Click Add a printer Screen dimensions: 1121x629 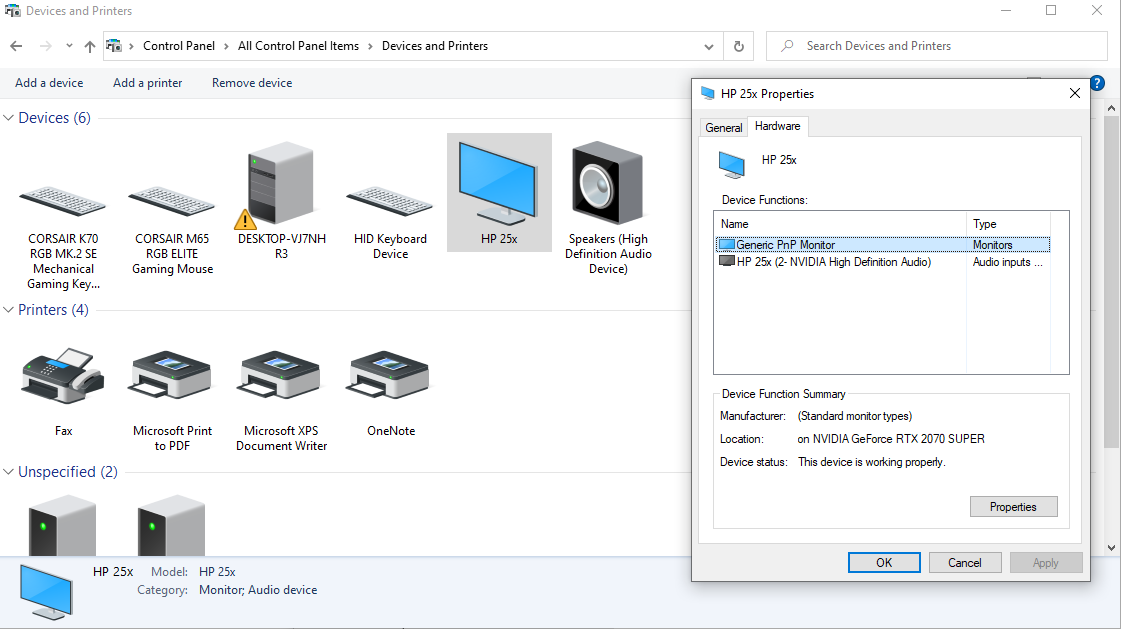147,83
